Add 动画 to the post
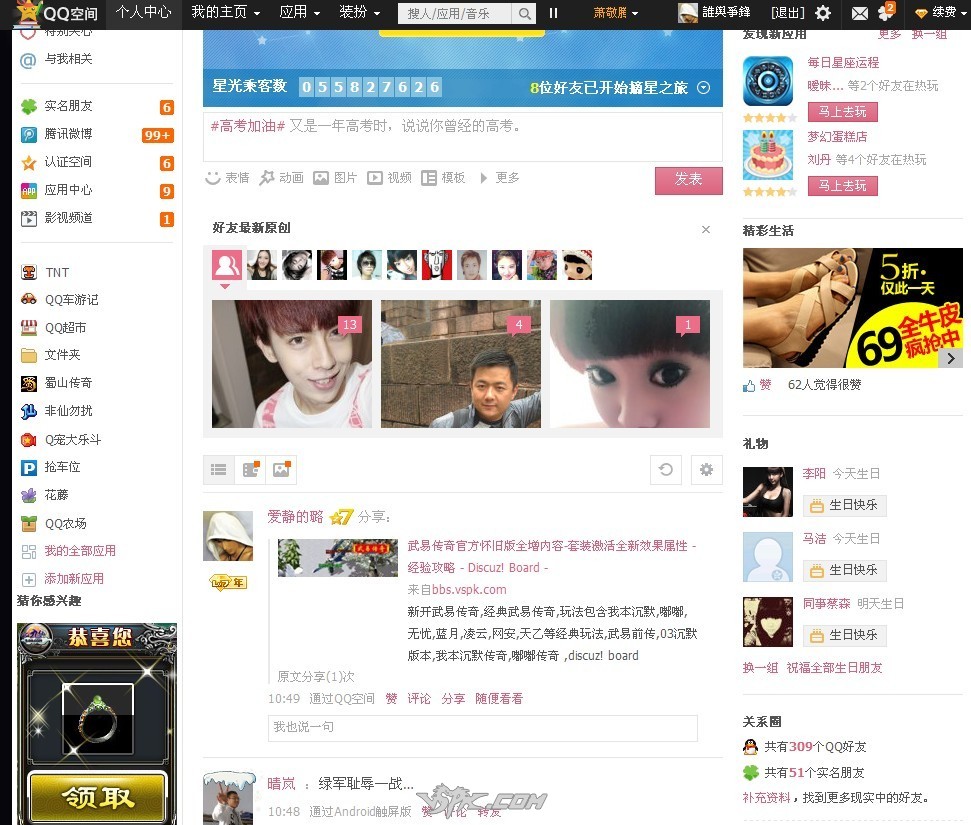The height and width of the screenshot is (825, 971). click(x=282, y=178)
